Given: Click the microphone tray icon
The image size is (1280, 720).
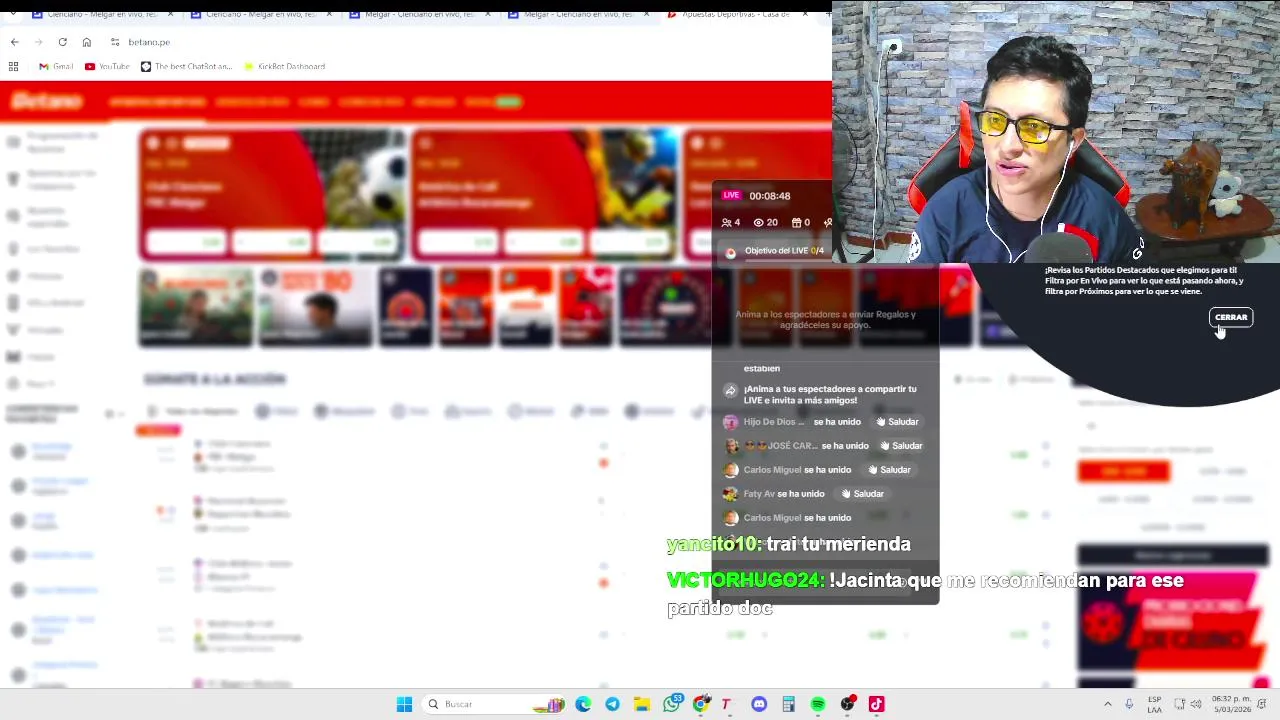Looking at the screenshot, I should [1129, 704].
